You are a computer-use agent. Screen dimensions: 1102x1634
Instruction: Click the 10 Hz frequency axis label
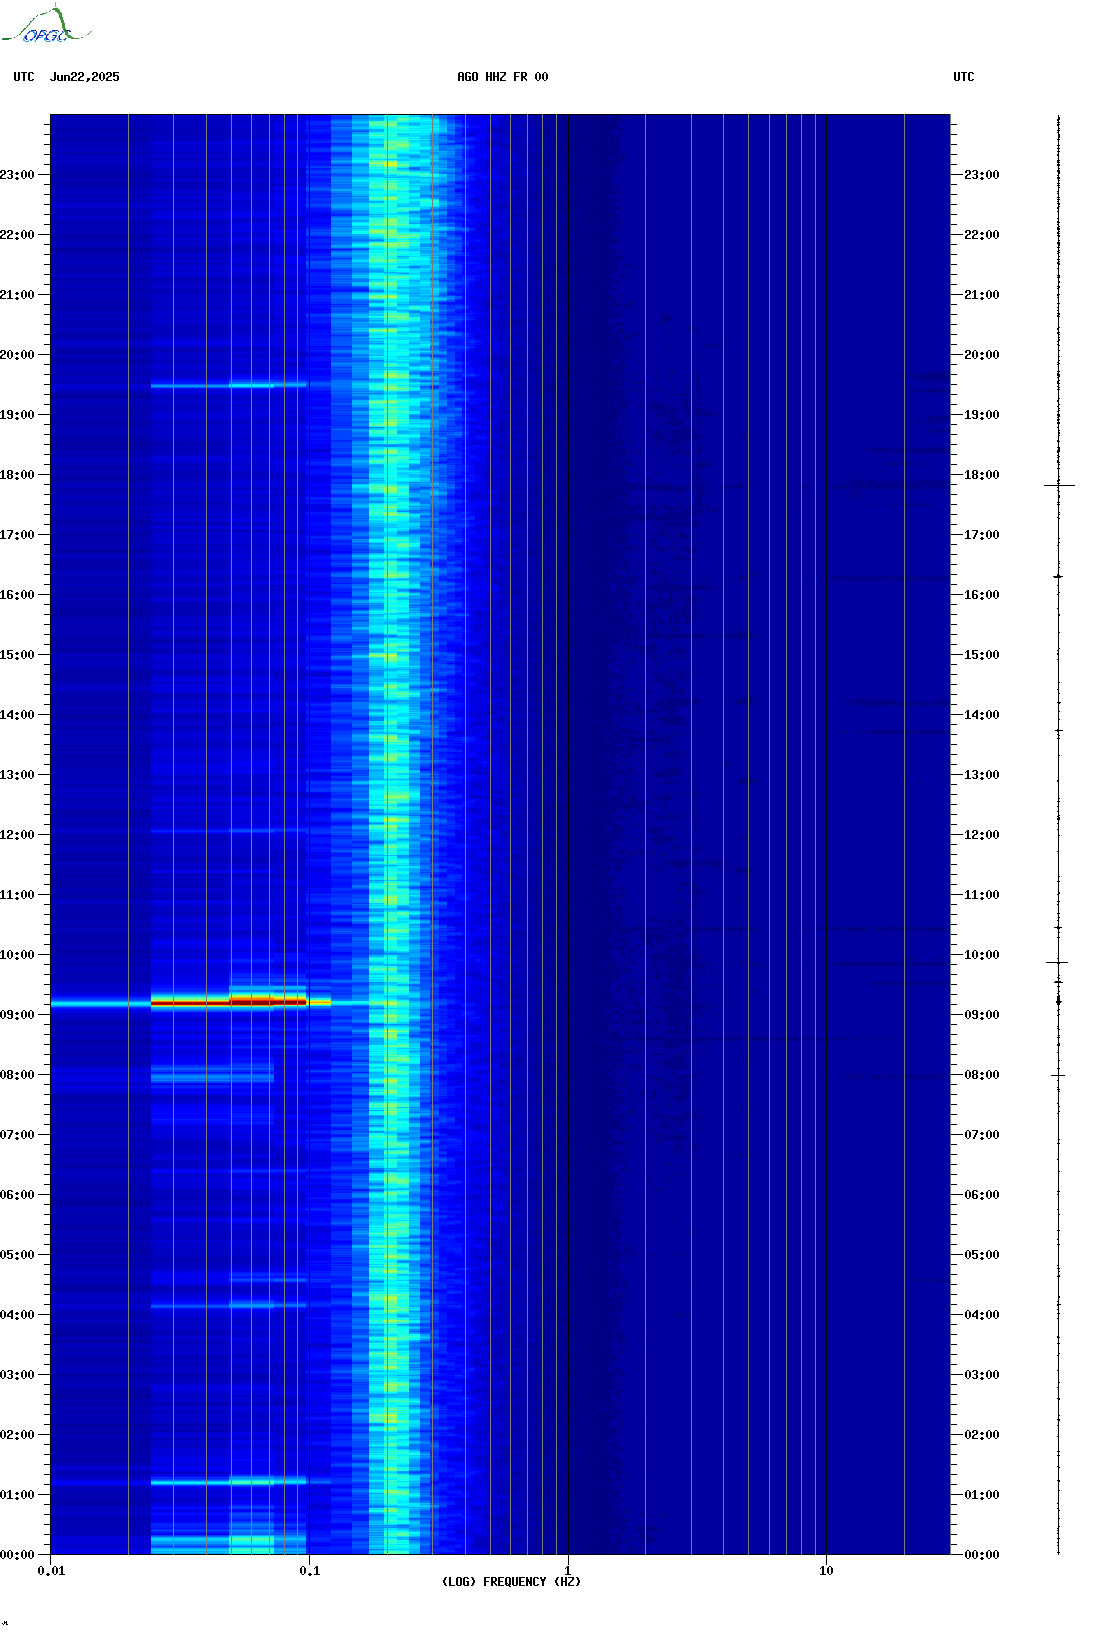point(826,1571)
